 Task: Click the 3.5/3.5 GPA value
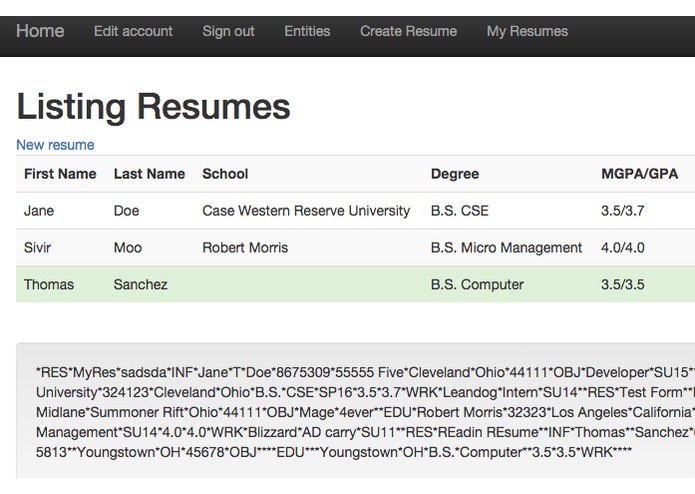click(x=623, y=284)
